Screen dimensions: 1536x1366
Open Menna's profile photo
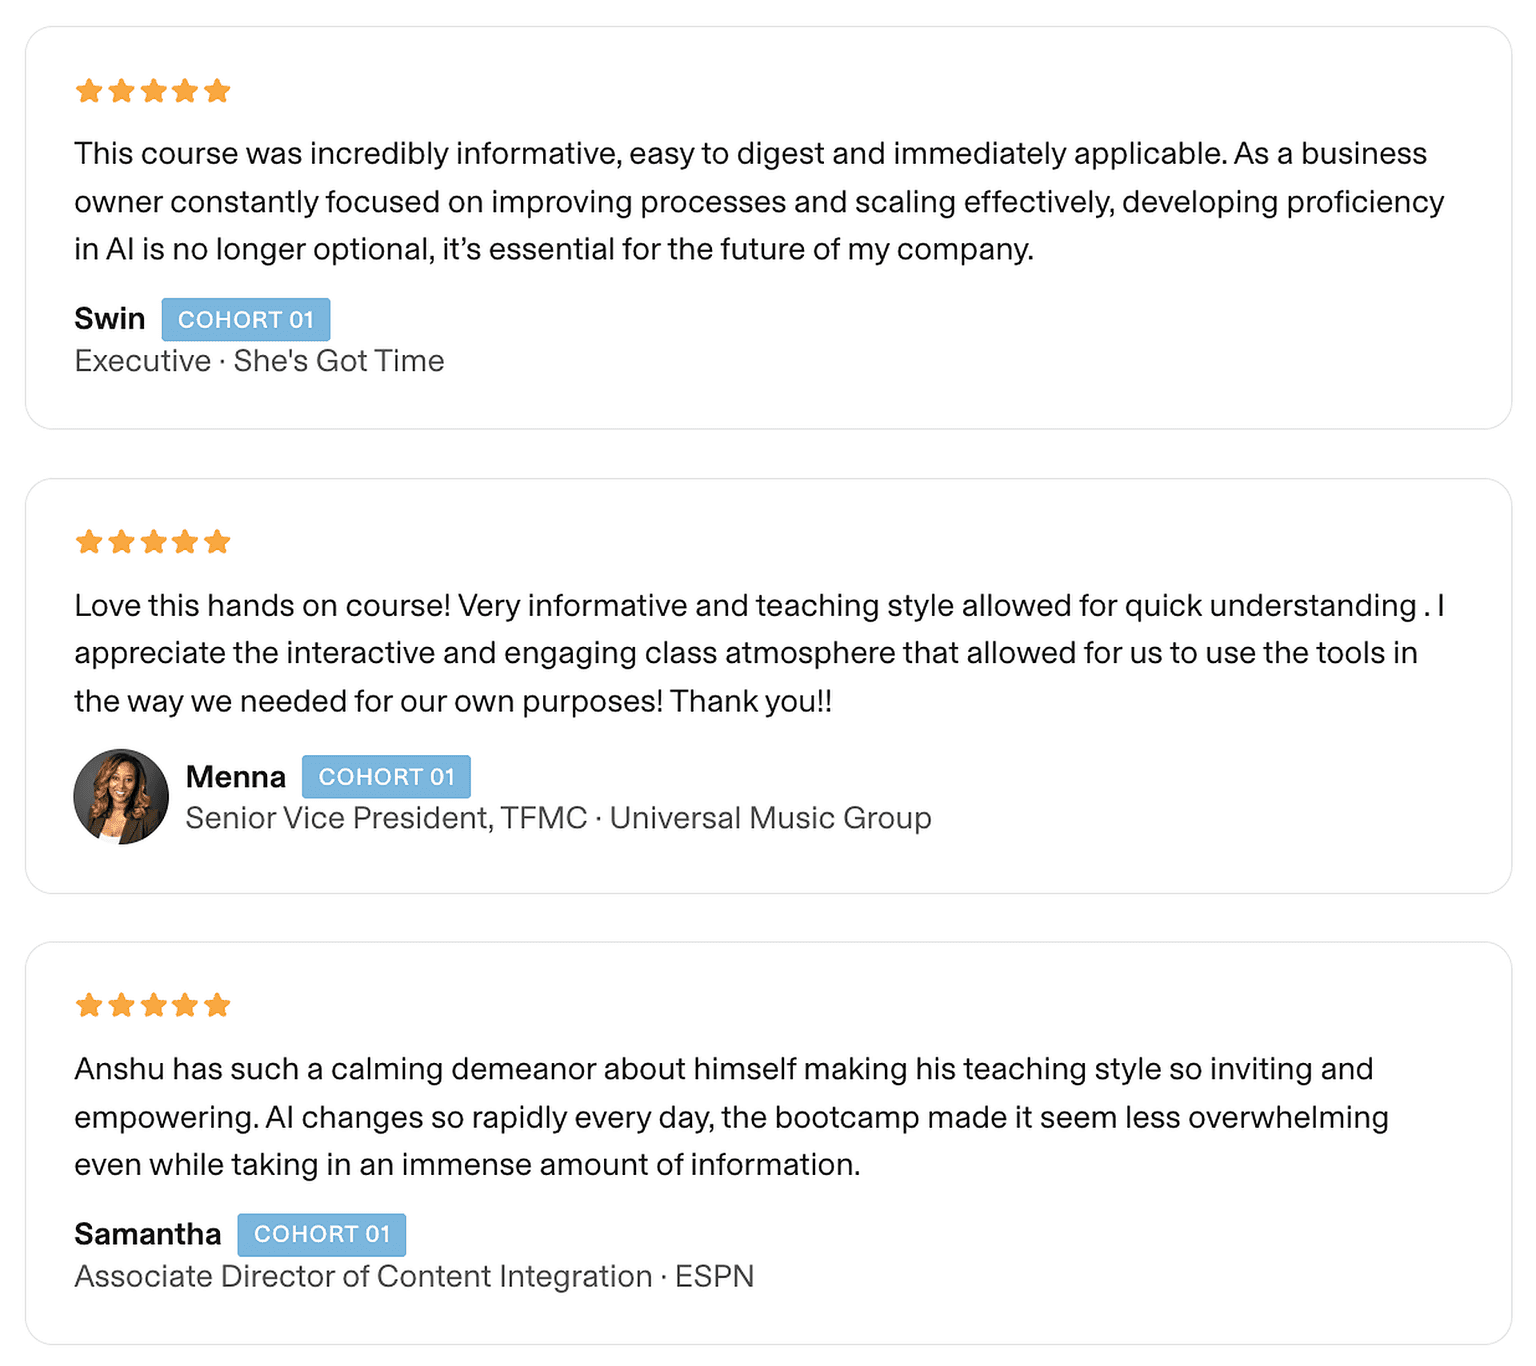(x=121, y=797)
